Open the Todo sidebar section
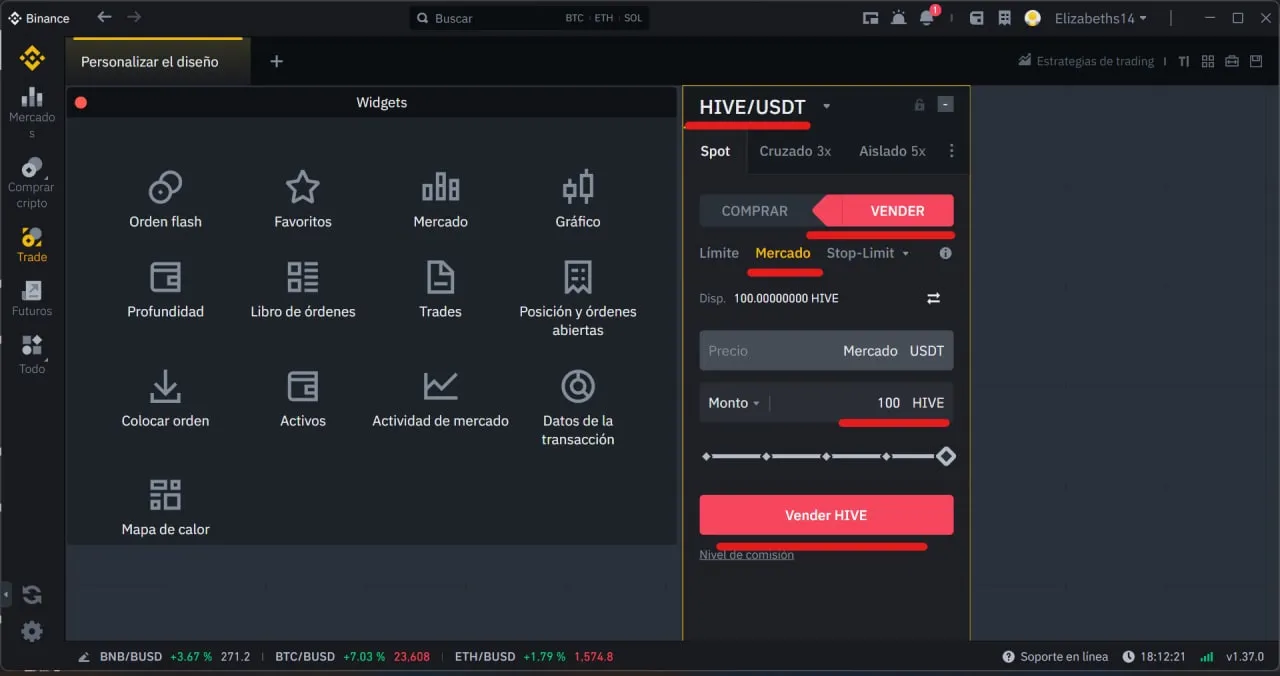The width and height of the screenshot is (1280, 676). 32,355
